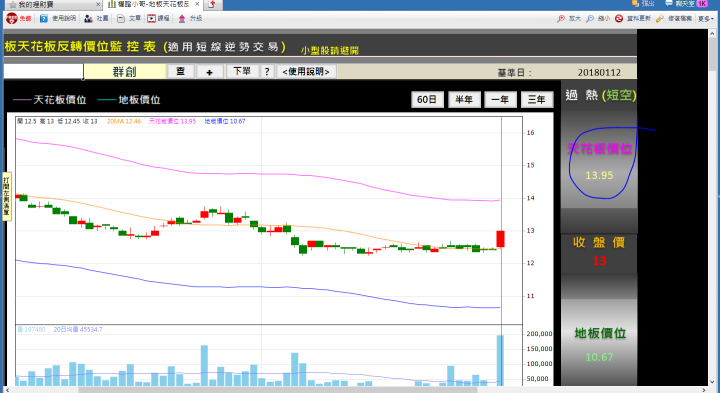Click the 過熱 (短空) status label

click(x=601, y=95)
